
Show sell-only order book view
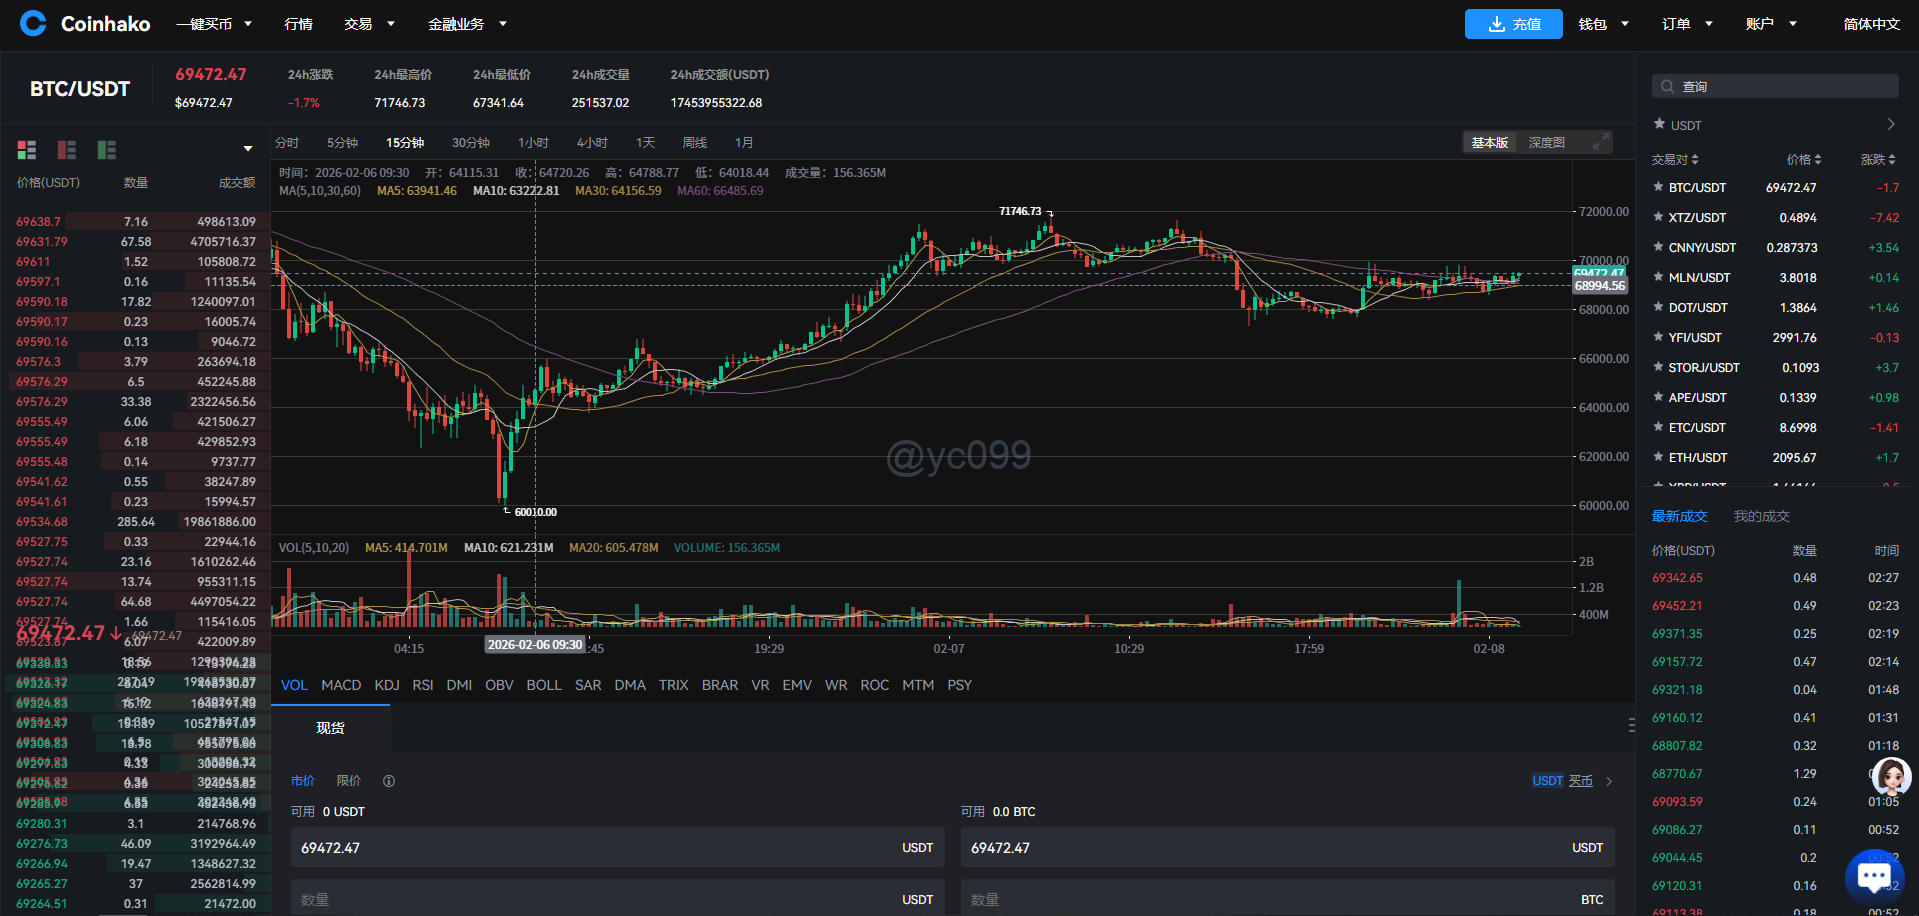tap(67, 150)
